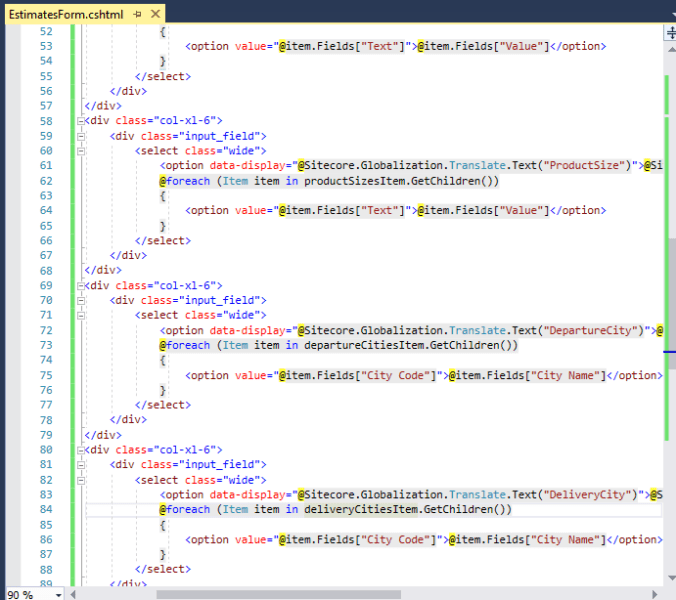Image resolution: width=676 pixels, height=600 pixels.
Task: Click the editor split-window icon
Action: 669,32
